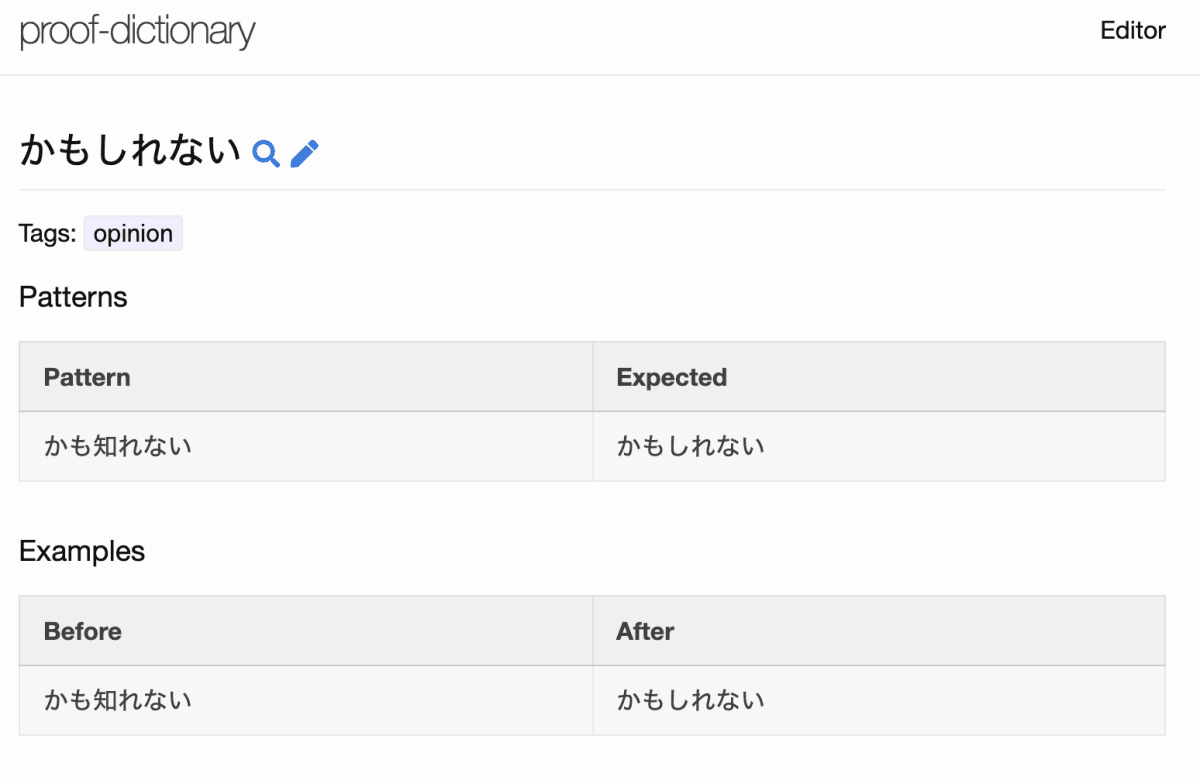The height and width of the screenshot is (784, 1200).
Task: Select かもしれない cell under After column
Action: pyautogui.click(x=879, y=700)
